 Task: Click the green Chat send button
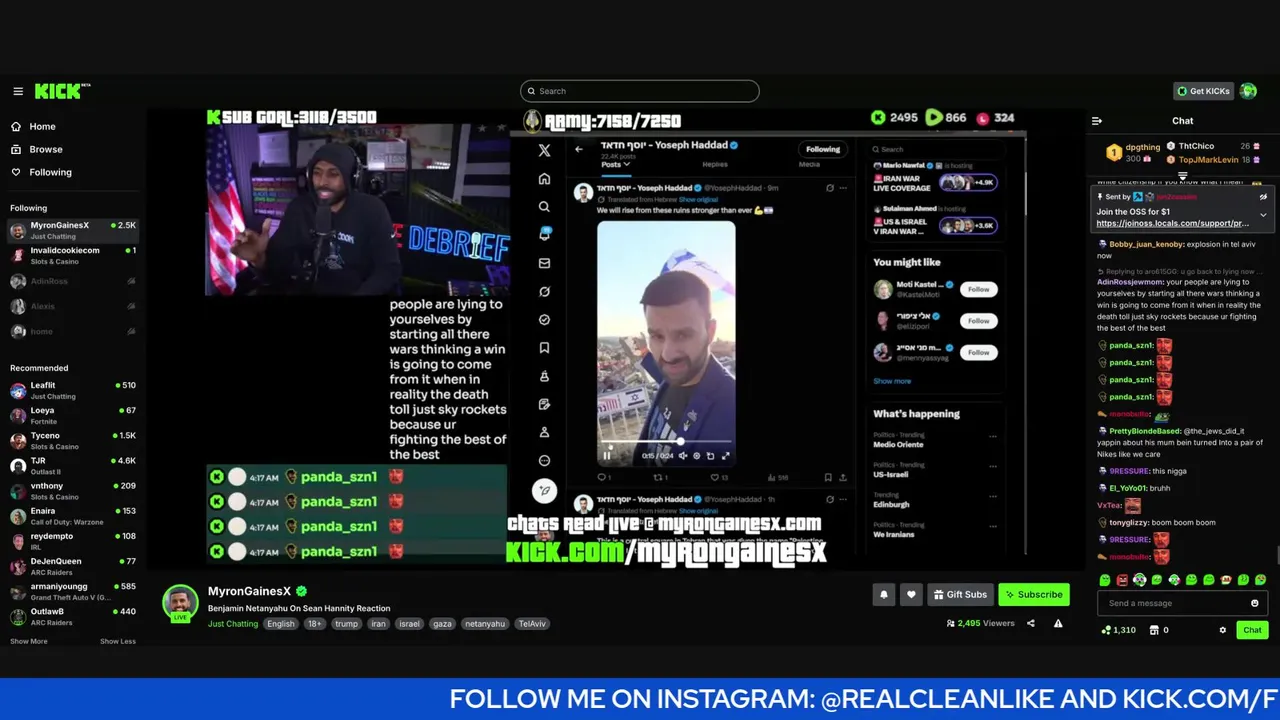tap(1252, 630)
